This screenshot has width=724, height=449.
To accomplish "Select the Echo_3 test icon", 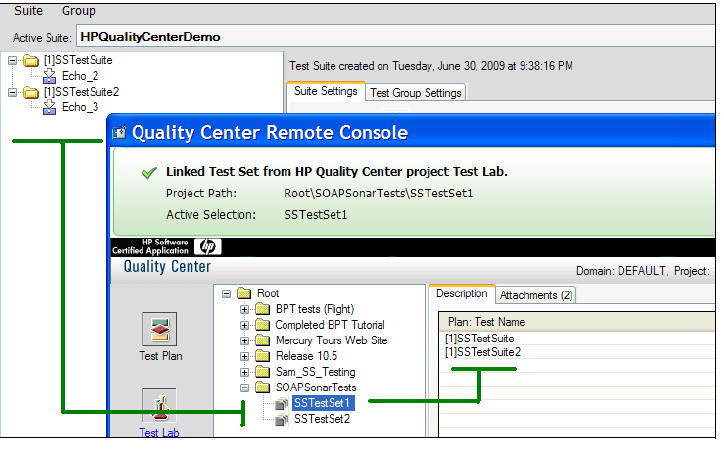I will pyautogui.click(x=49, y=108).
